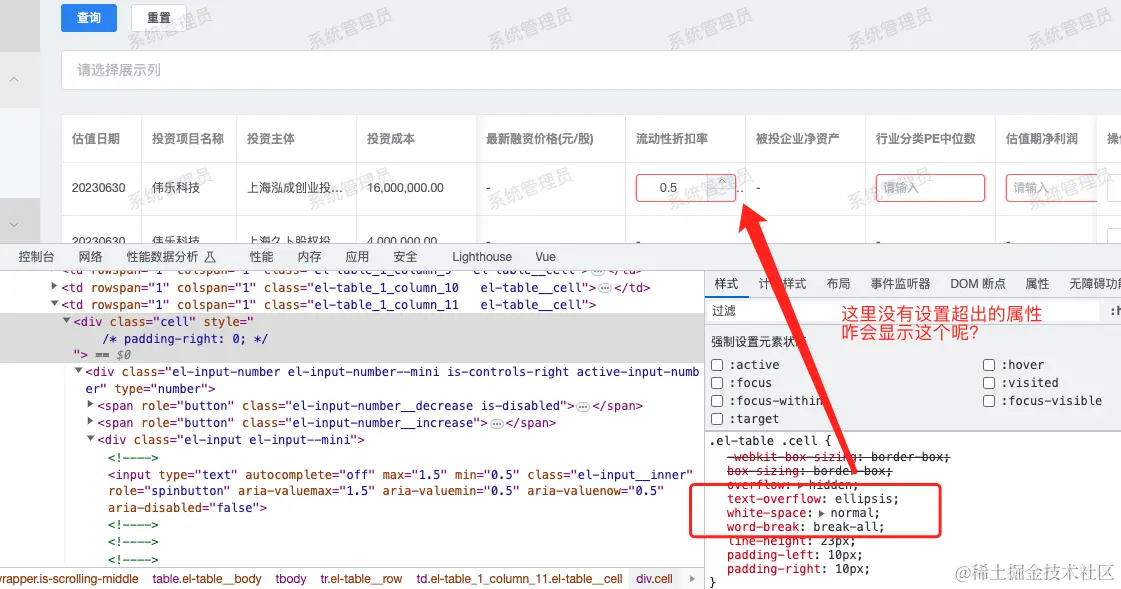The image size is (1121, 589).
Task: Click the 重置 button
Action: coord(159,18)
